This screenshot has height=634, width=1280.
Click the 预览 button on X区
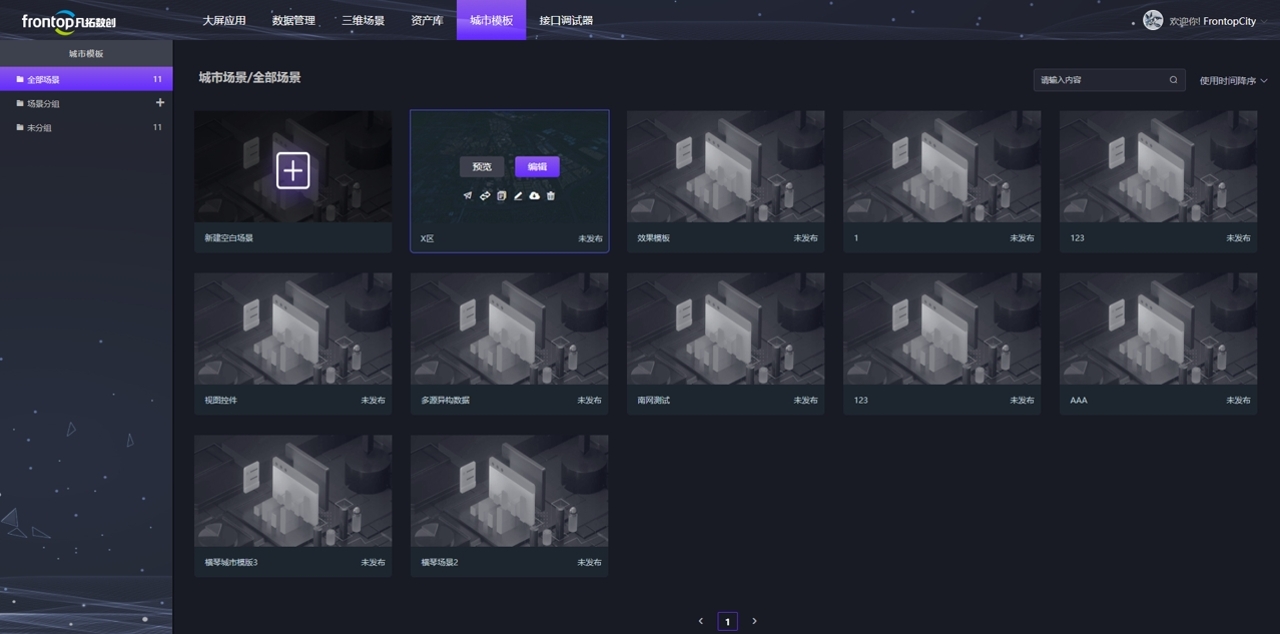click(482, 167)
